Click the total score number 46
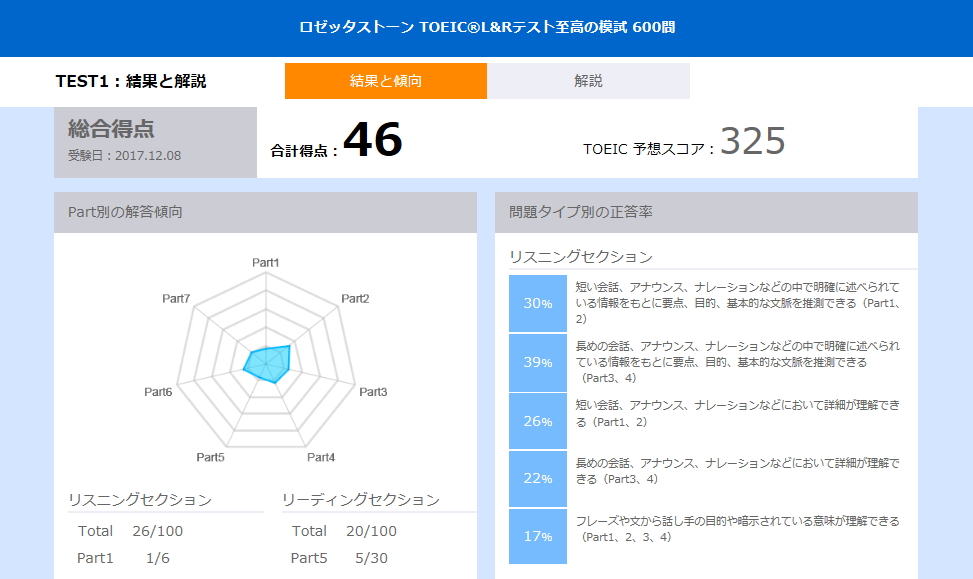973x579 pixels. (x=372, y=141)
